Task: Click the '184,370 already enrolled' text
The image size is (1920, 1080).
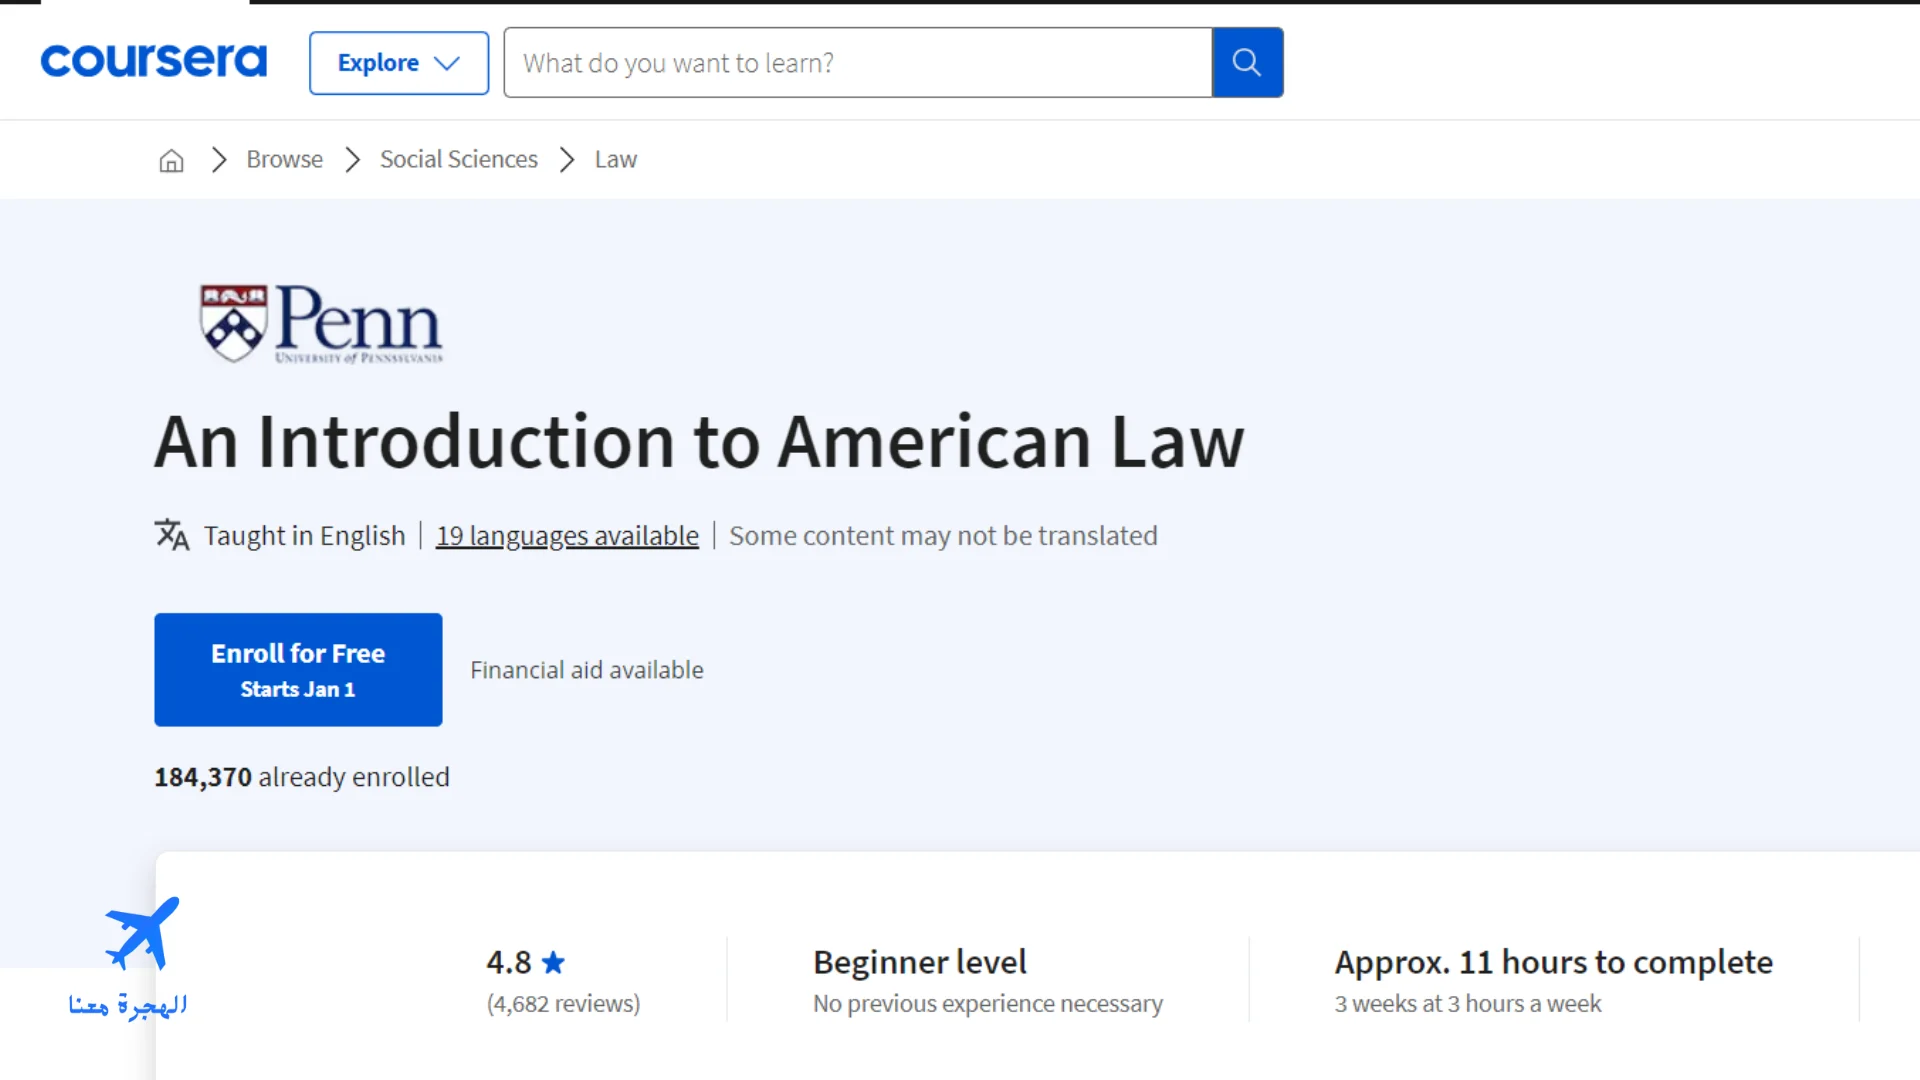Action: 302,777
